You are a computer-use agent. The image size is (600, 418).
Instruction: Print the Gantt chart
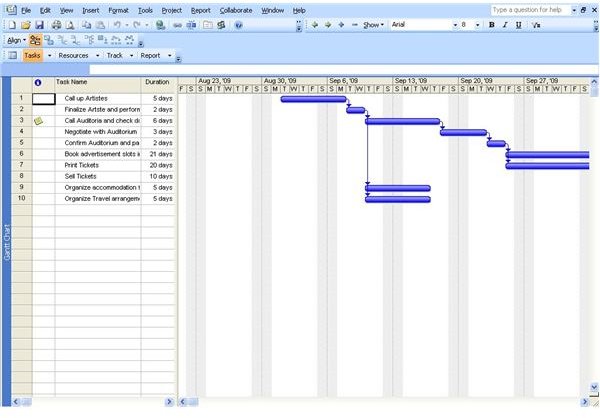coord(56,25)
